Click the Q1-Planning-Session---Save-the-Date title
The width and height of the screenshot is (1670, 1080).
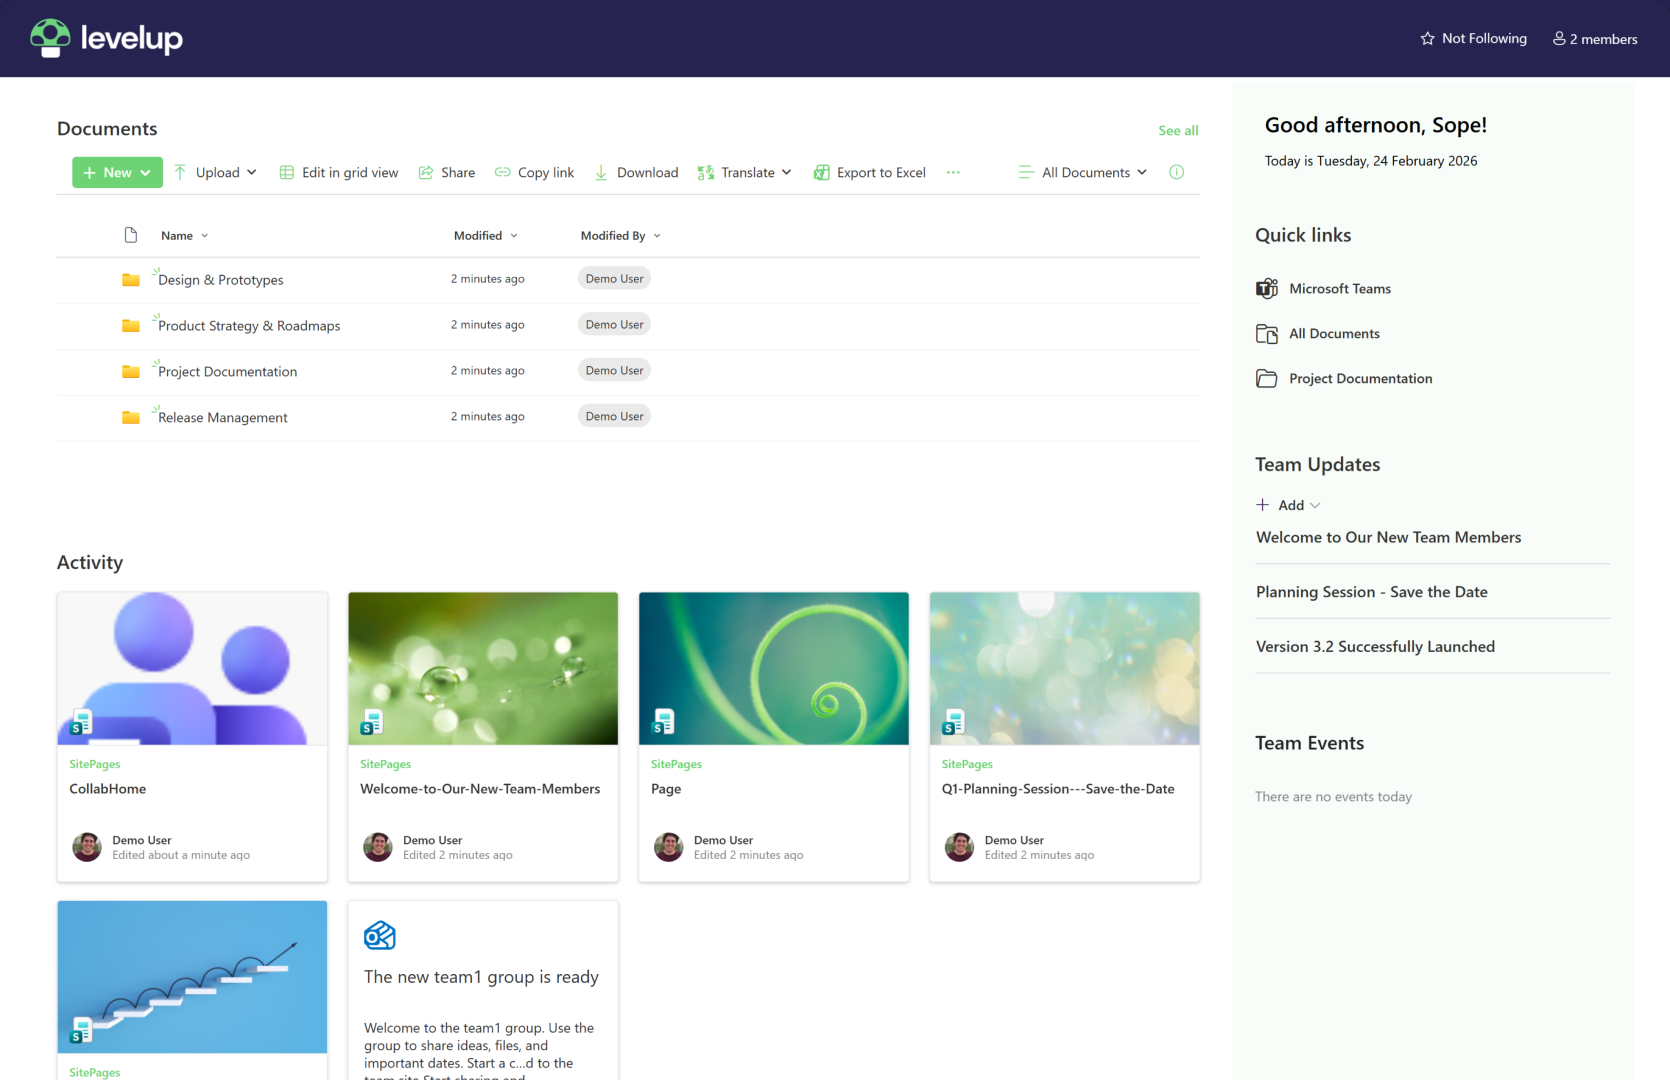(x=1058, y=789)
